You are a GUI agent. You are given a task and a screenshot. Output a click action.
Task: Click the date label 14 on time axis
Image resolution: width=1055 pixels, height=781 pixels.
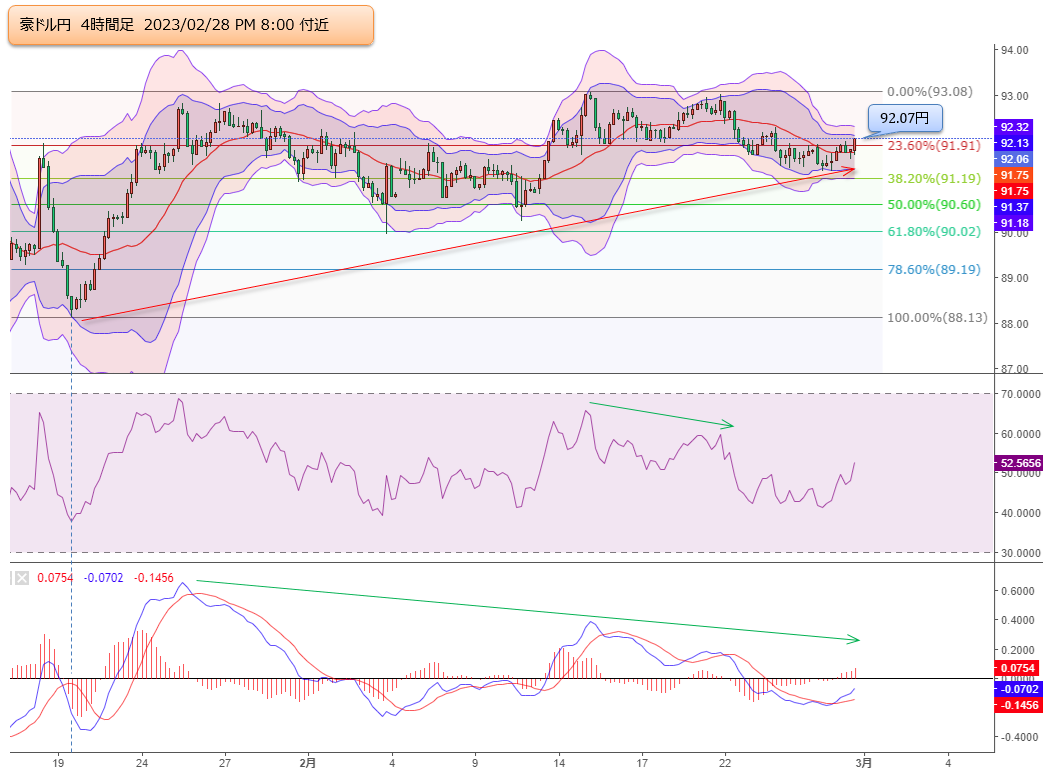(x=559, y=763)
